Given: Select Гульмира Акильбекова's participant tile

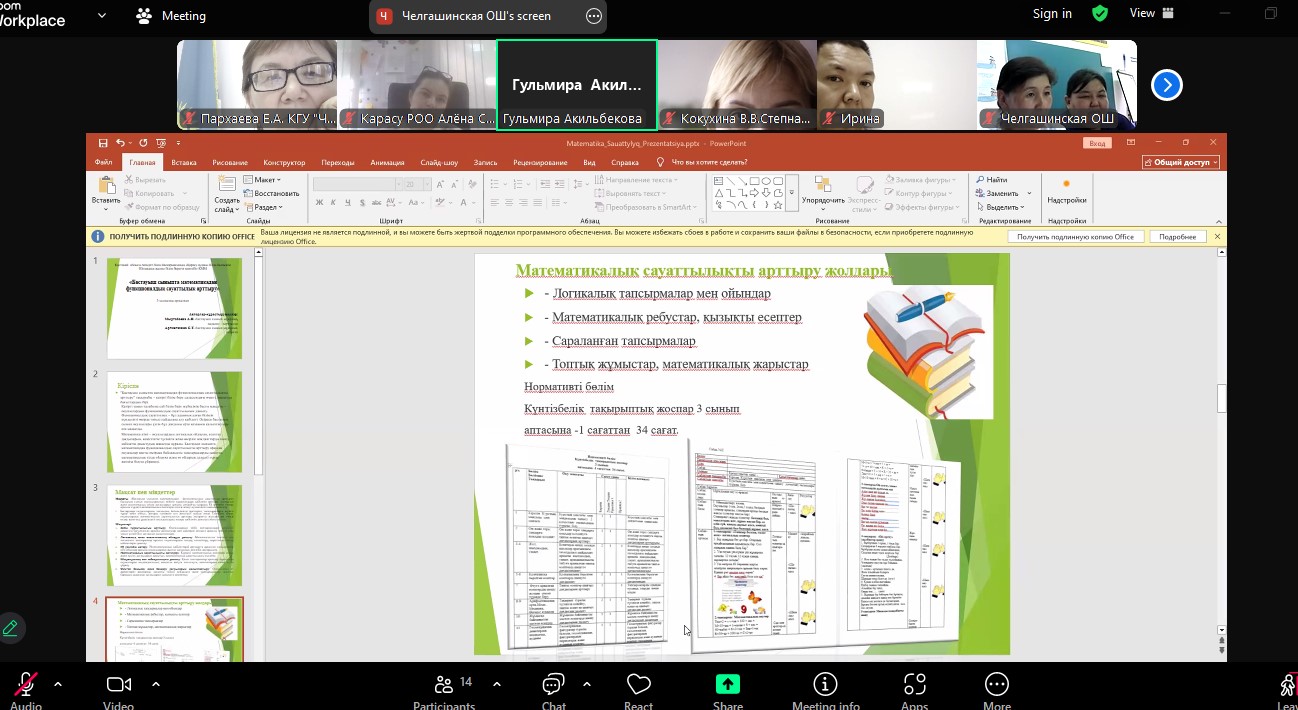Looking at the screenshot, I should pyautogui.click(x=577, y=85).
